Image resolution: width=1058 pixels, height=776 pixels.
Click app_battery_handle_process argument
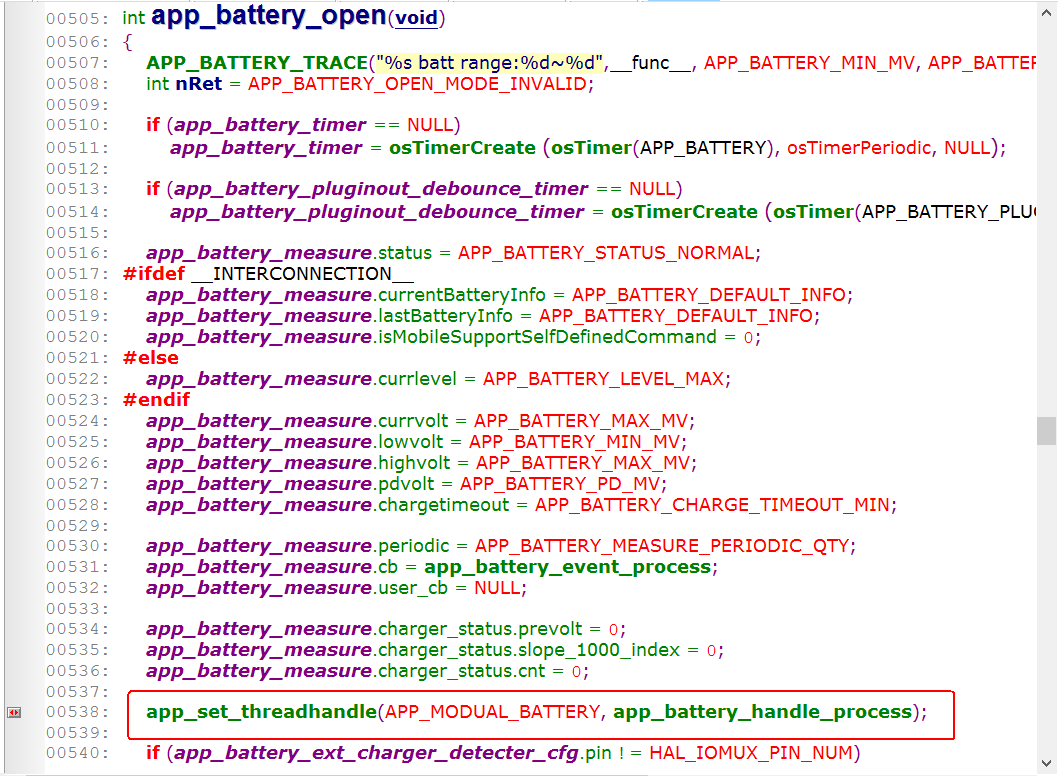point(762,712)
